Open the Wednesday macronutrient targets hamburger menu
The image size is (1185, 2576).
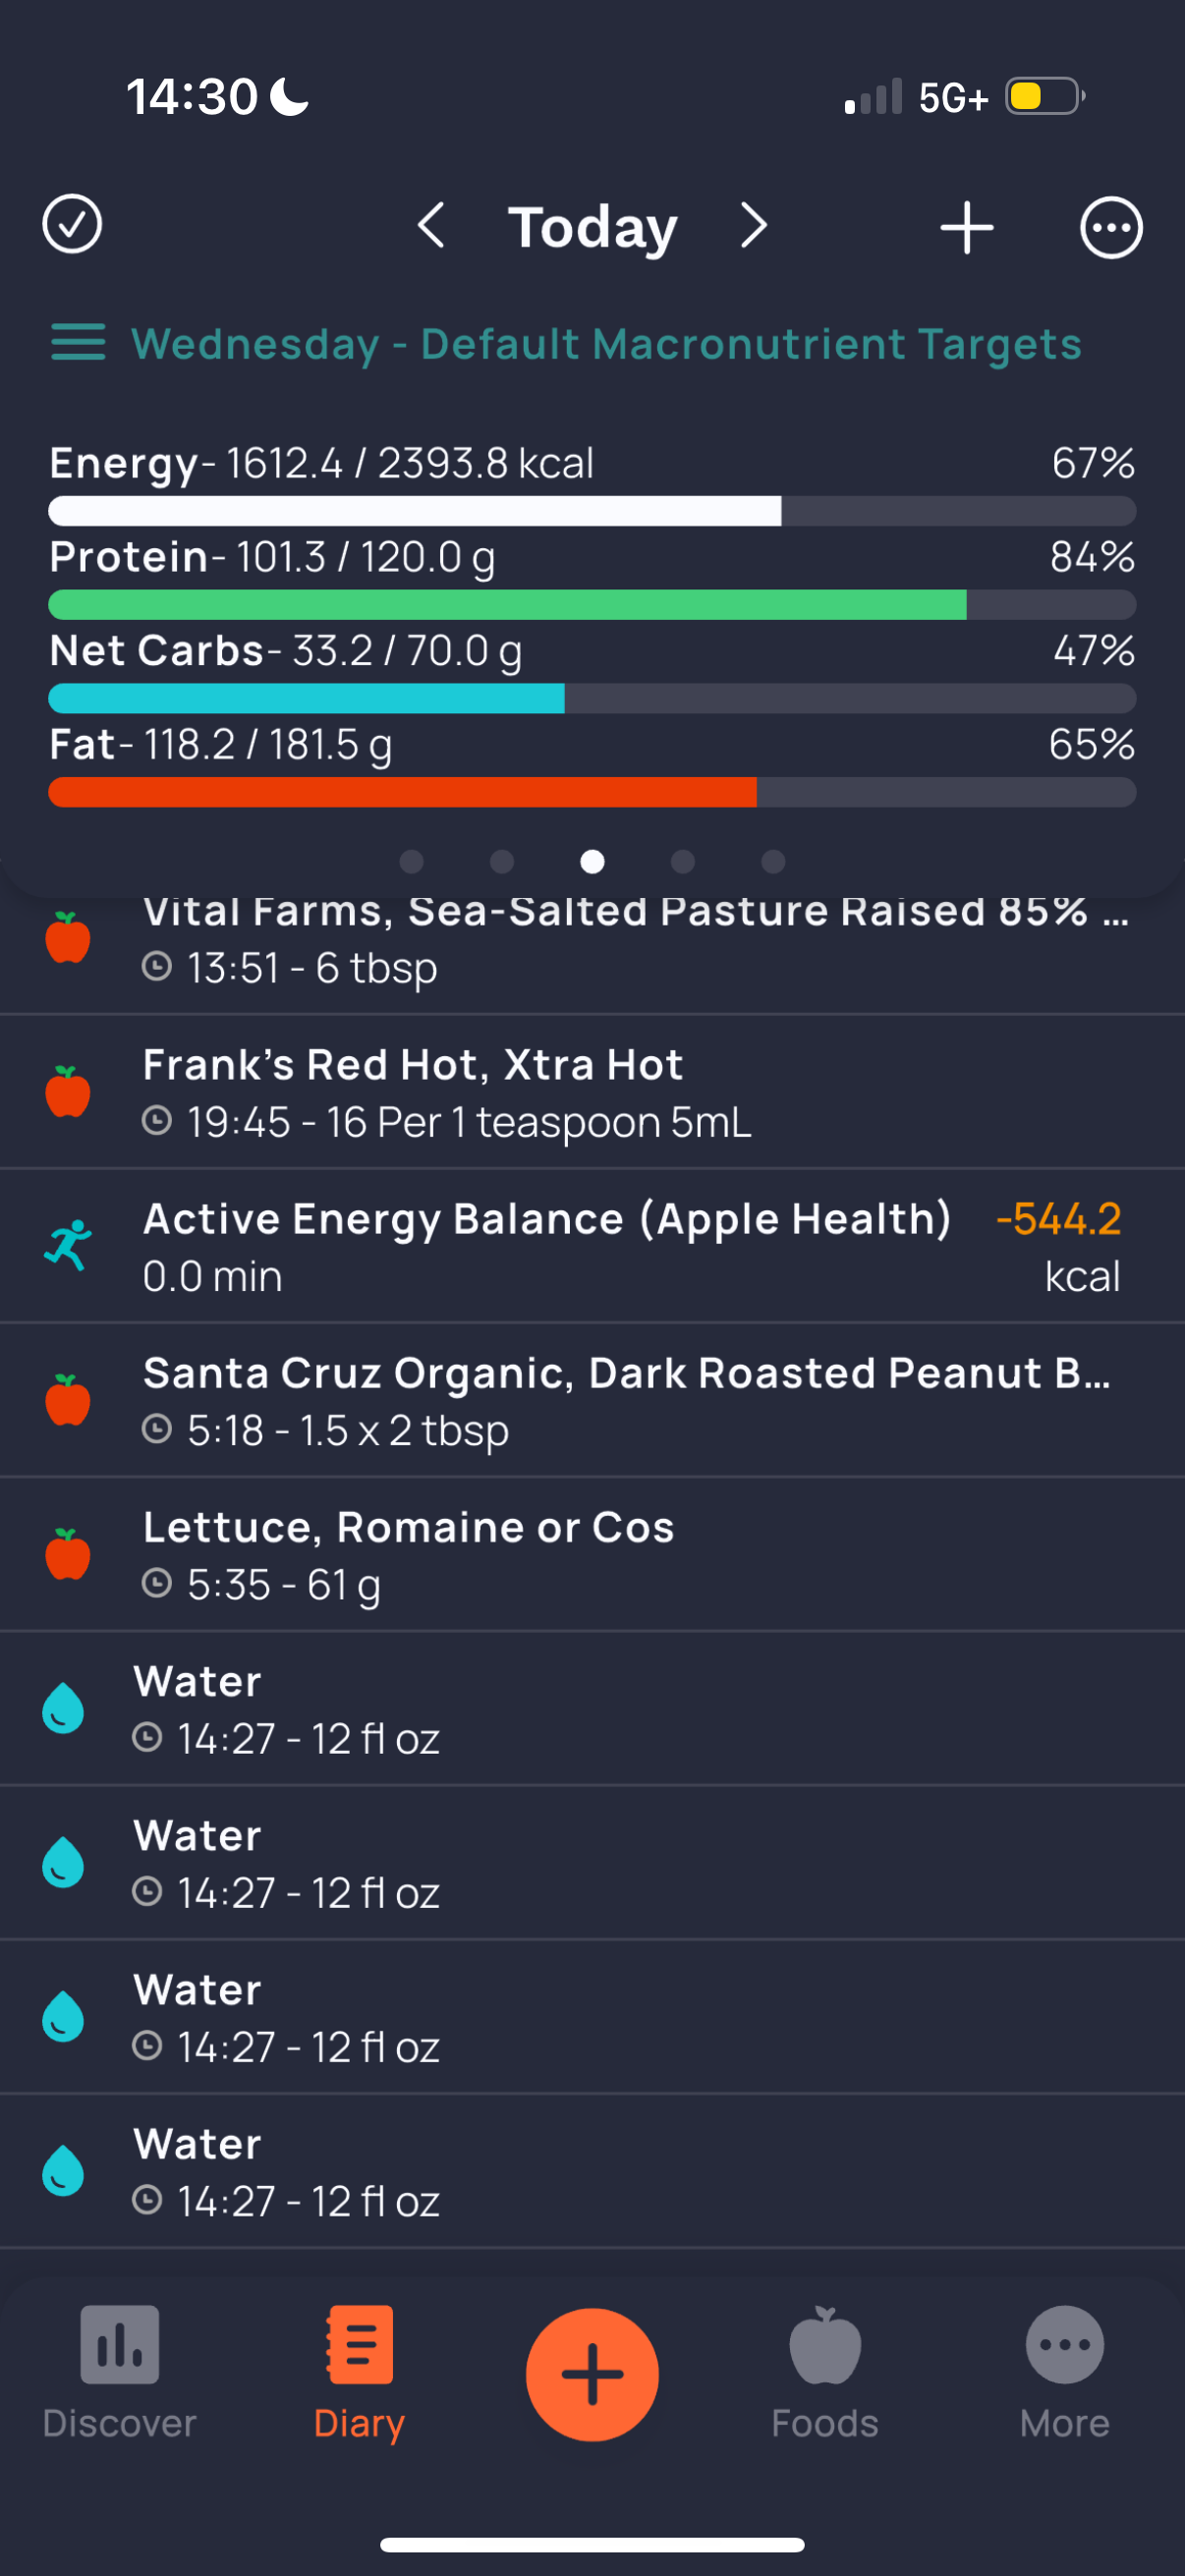(78, 343)
